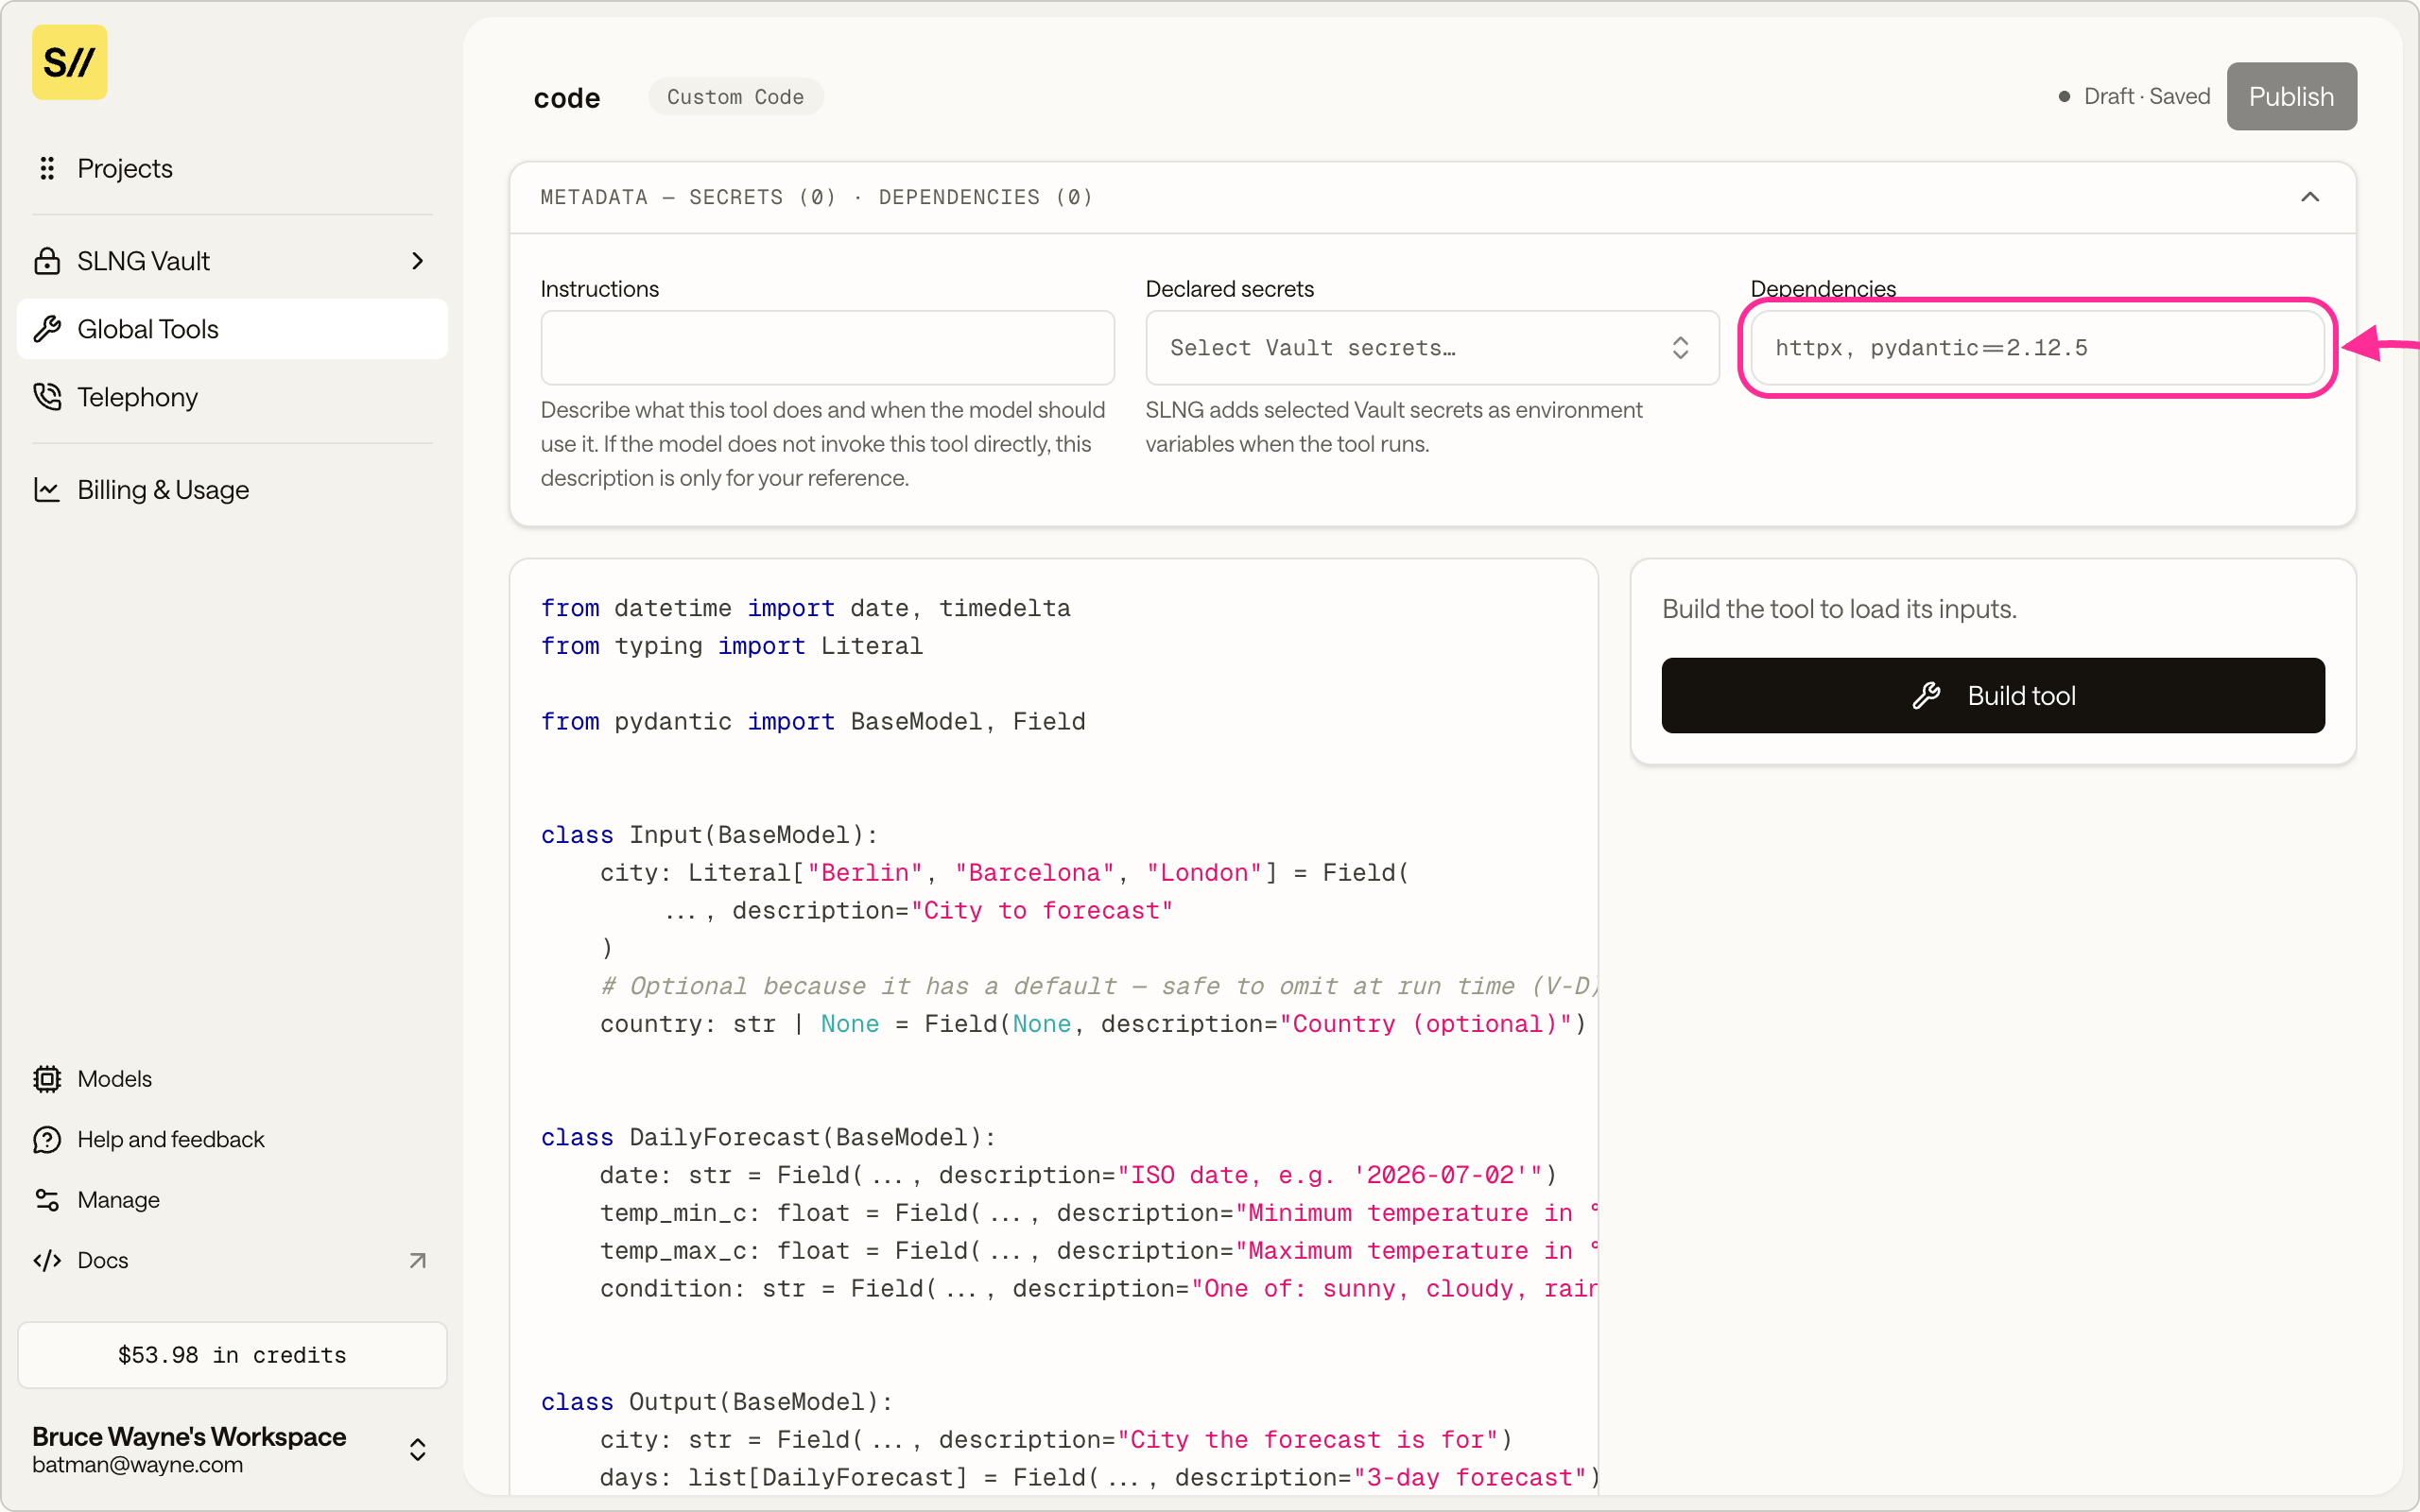Open the Docs link
The width and height of the screenshot is (2420, 1512).
(x=232, y=1260)
